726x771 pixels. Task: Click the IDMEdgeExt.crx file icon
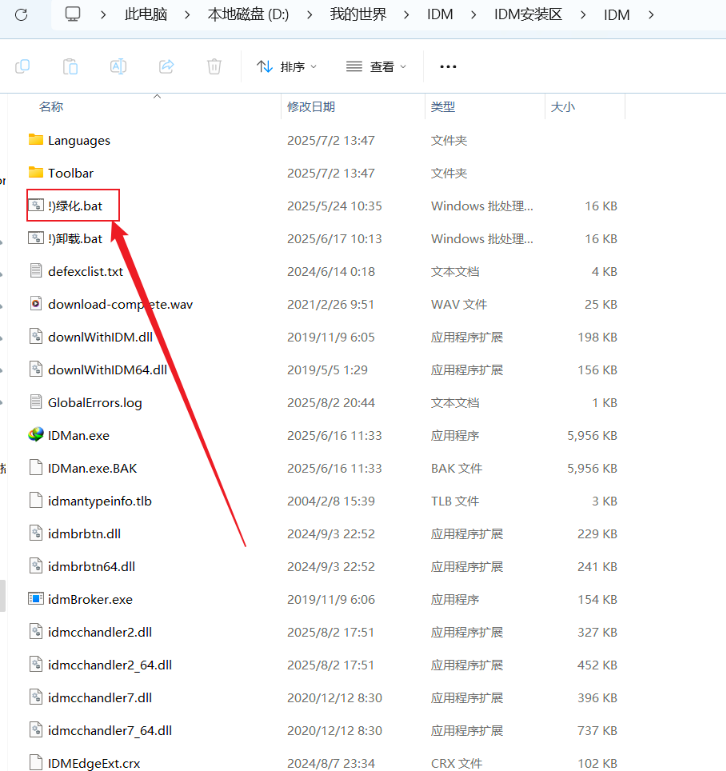tap(36, 763)
